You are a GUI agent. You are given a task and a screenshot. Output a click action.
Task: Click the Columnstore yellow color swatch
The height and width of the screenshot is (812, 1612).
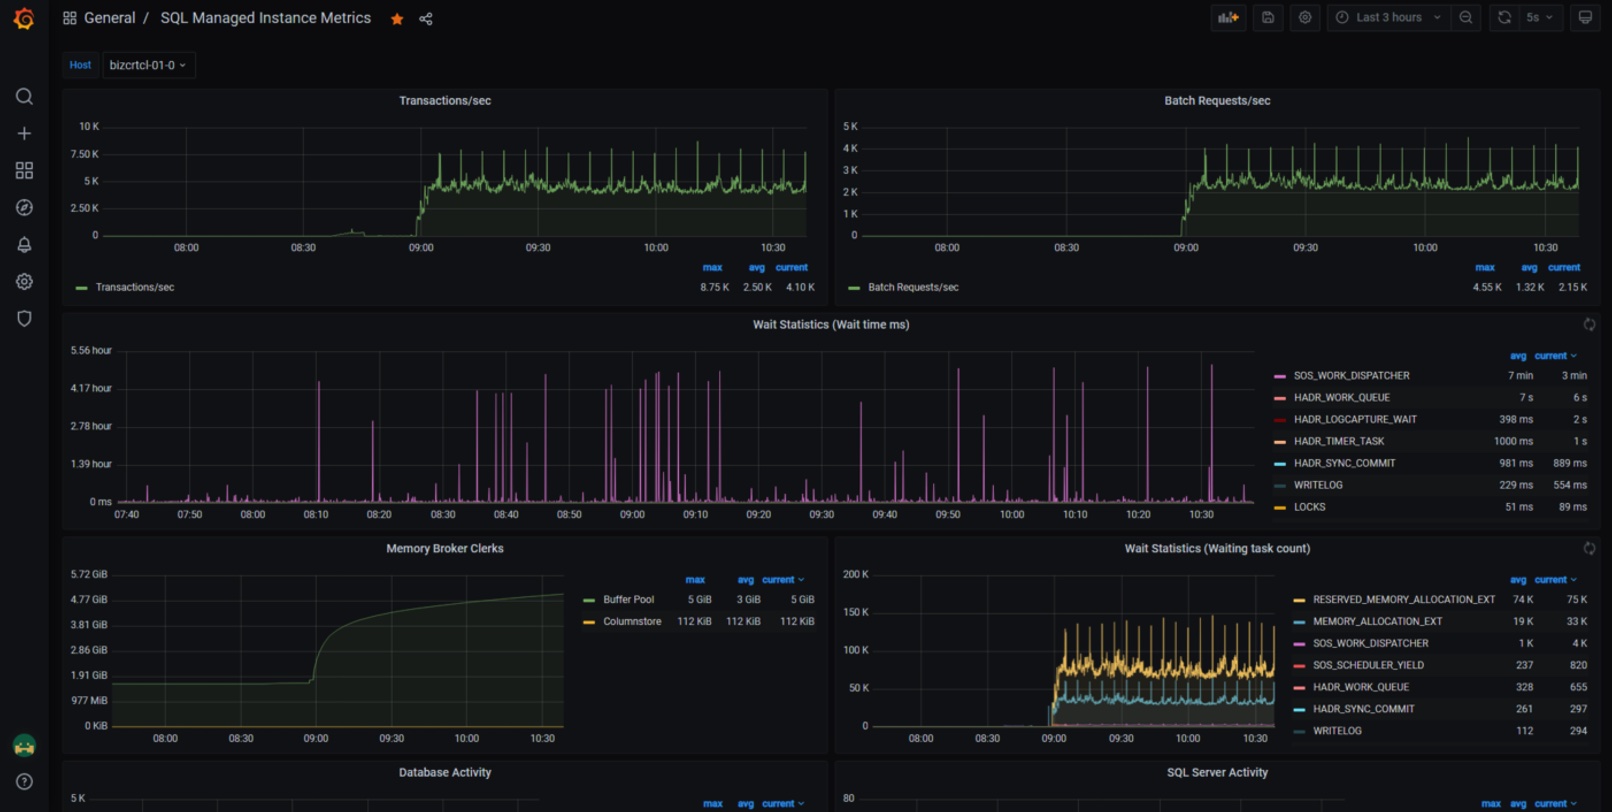tap(589, 622)
